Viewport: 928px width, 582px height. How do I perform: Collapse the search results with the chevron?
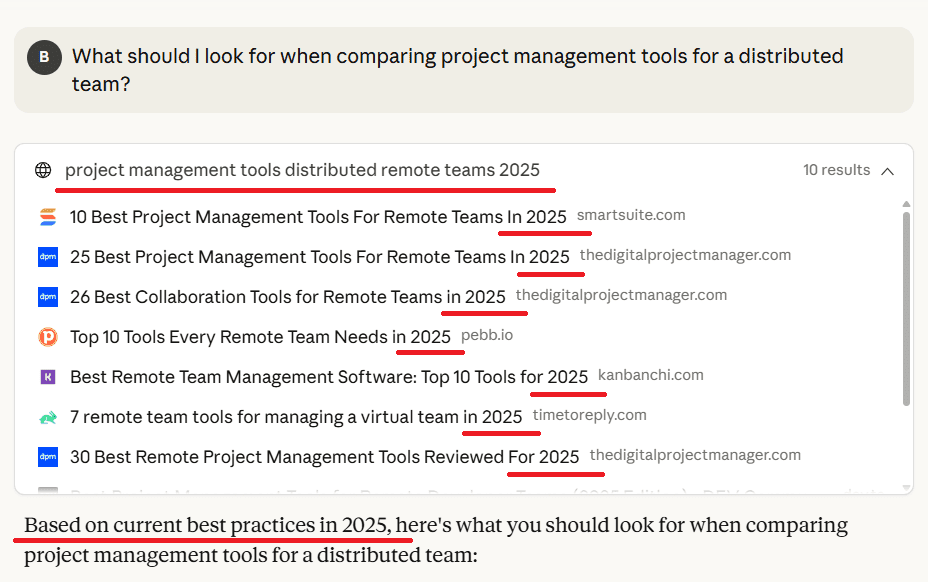(887, 171)
